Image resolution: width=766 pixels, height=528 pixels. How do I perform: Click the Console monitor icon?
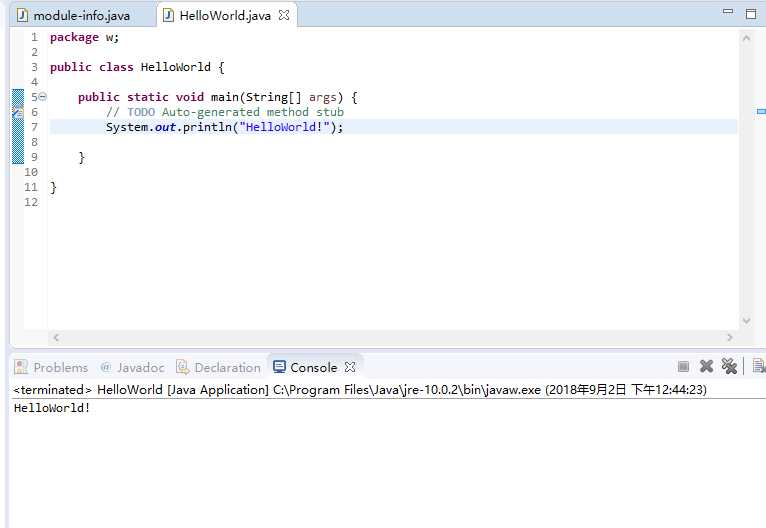(x=279, y=367)
